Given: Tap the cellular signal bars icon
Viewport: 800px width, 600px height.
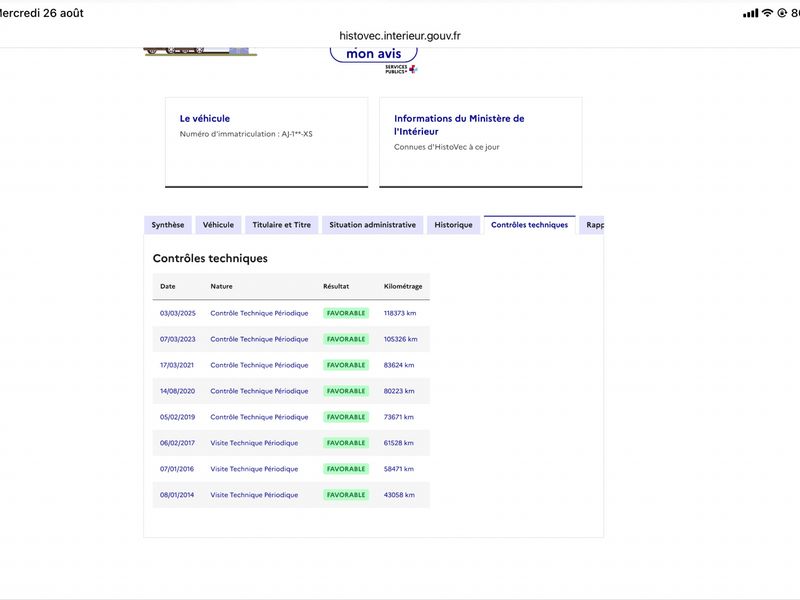Looking at the screenshot, I should (751, 13).
